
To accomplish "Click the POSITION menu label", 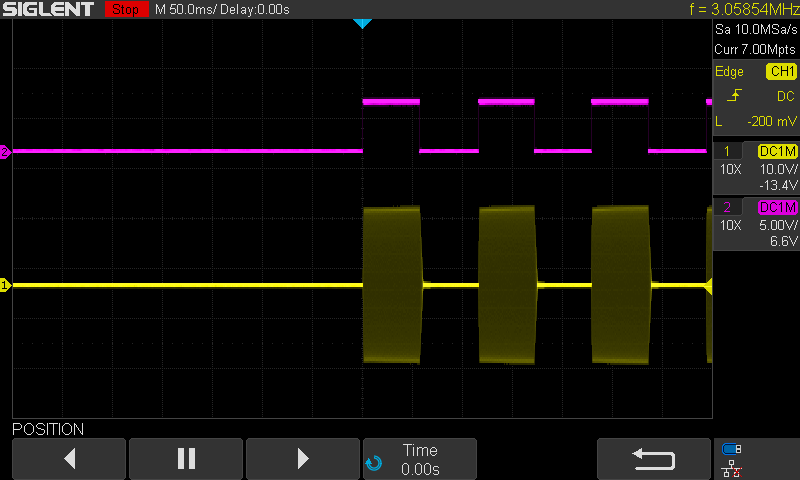I will (x=48, y=430).
